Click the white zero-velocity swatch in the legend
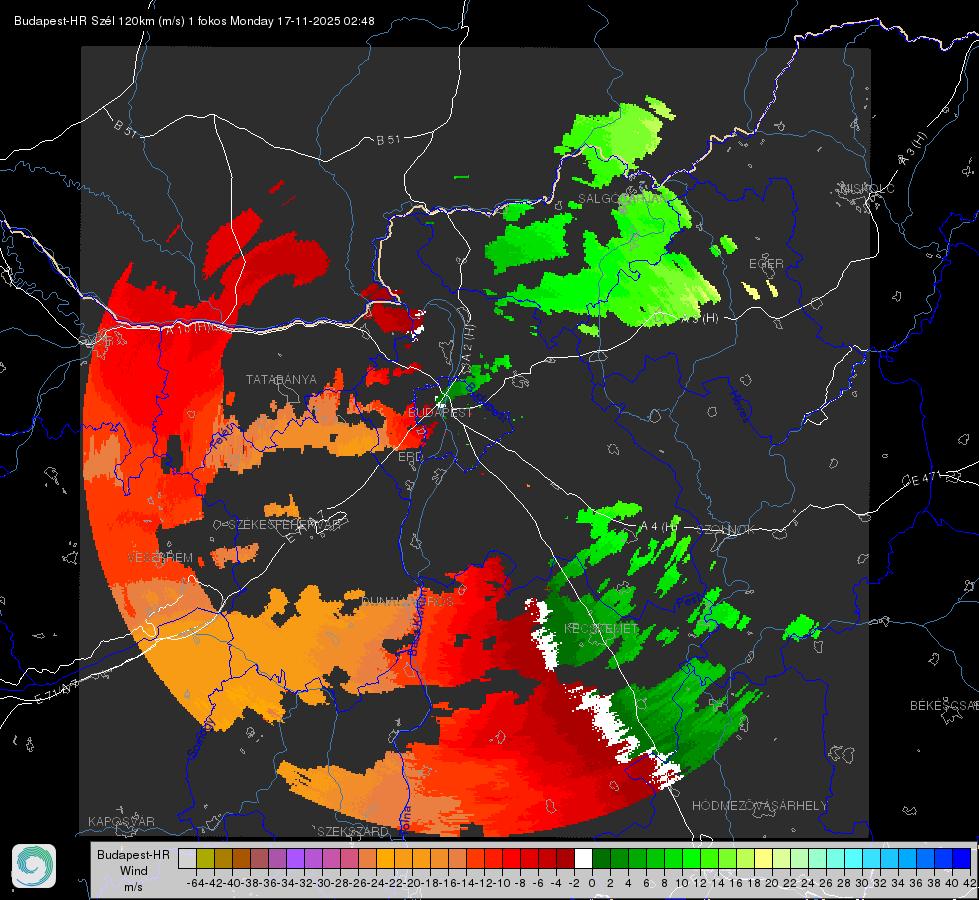This screenshot has height=900, width=979. 583,858
